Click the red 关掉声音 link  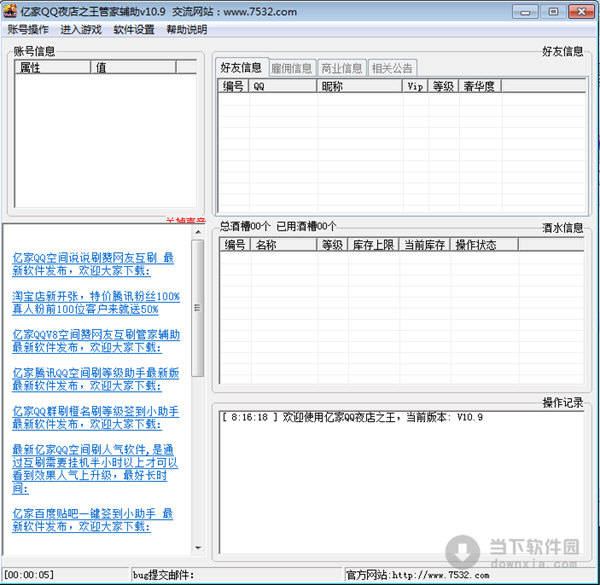click(186, 220)
